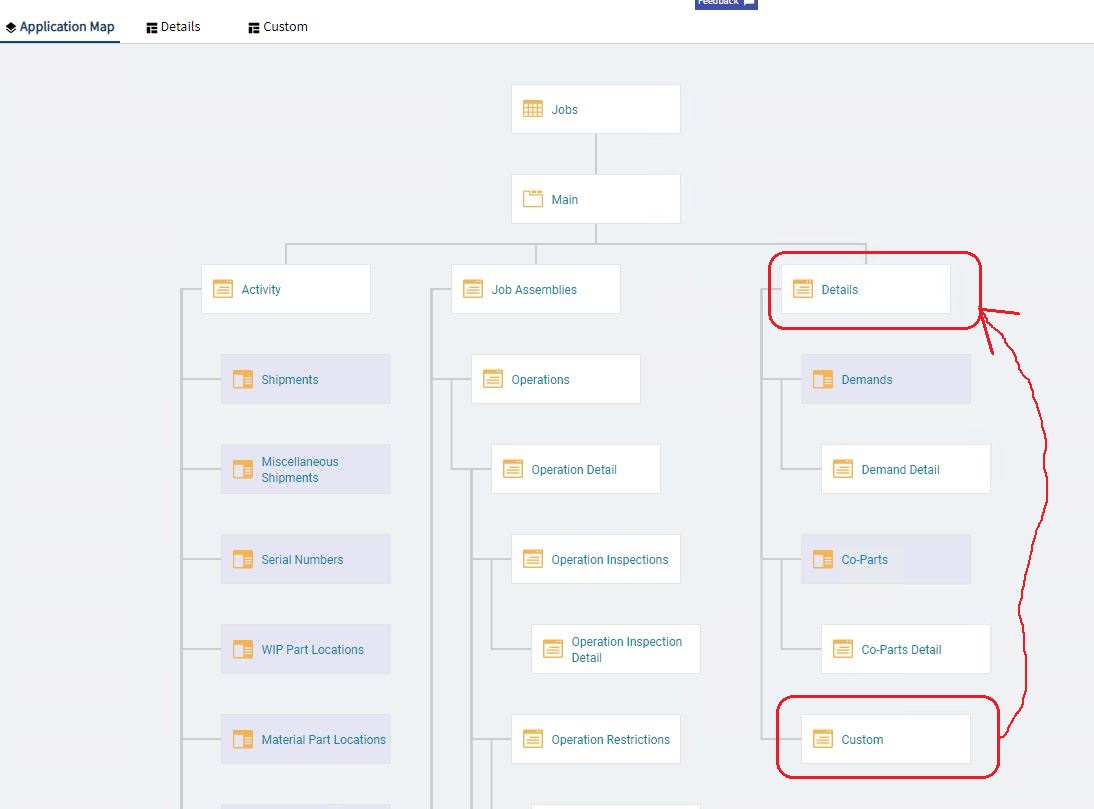Select the Jobs node label

click(x=564, y=109)
